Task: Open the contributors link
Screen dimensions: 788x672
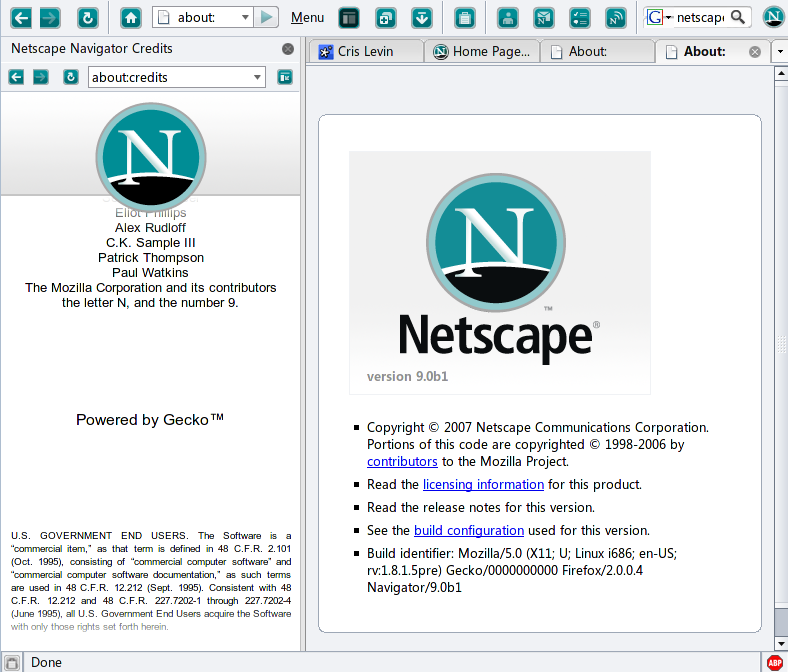Action: pyautogui.click(x=402, y=461)
